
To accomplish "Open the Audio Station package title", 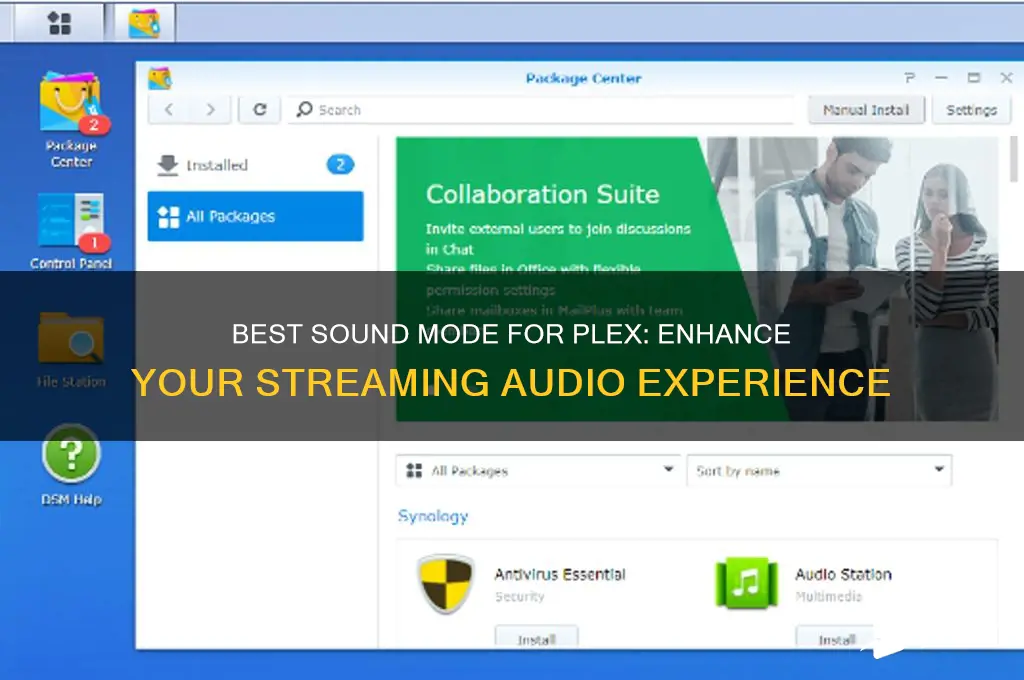I will (x=843, y=574).
